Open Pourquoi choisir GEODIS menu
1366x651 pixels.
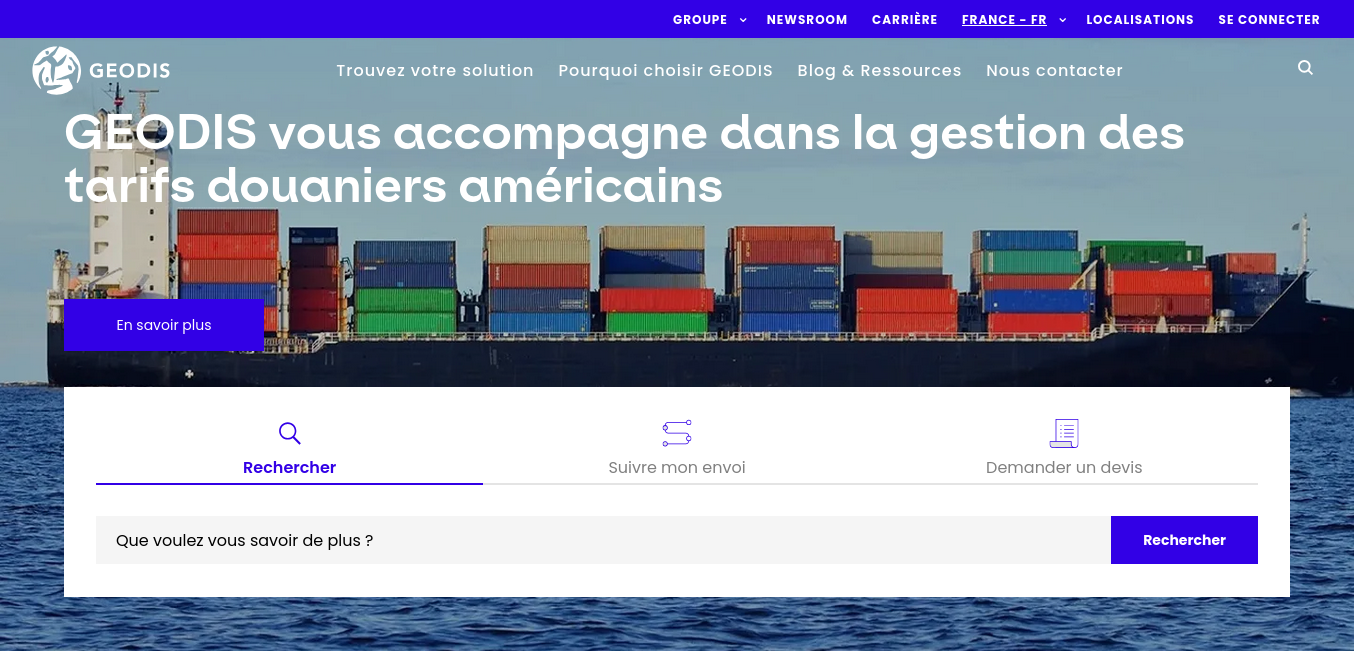point(666,70)
